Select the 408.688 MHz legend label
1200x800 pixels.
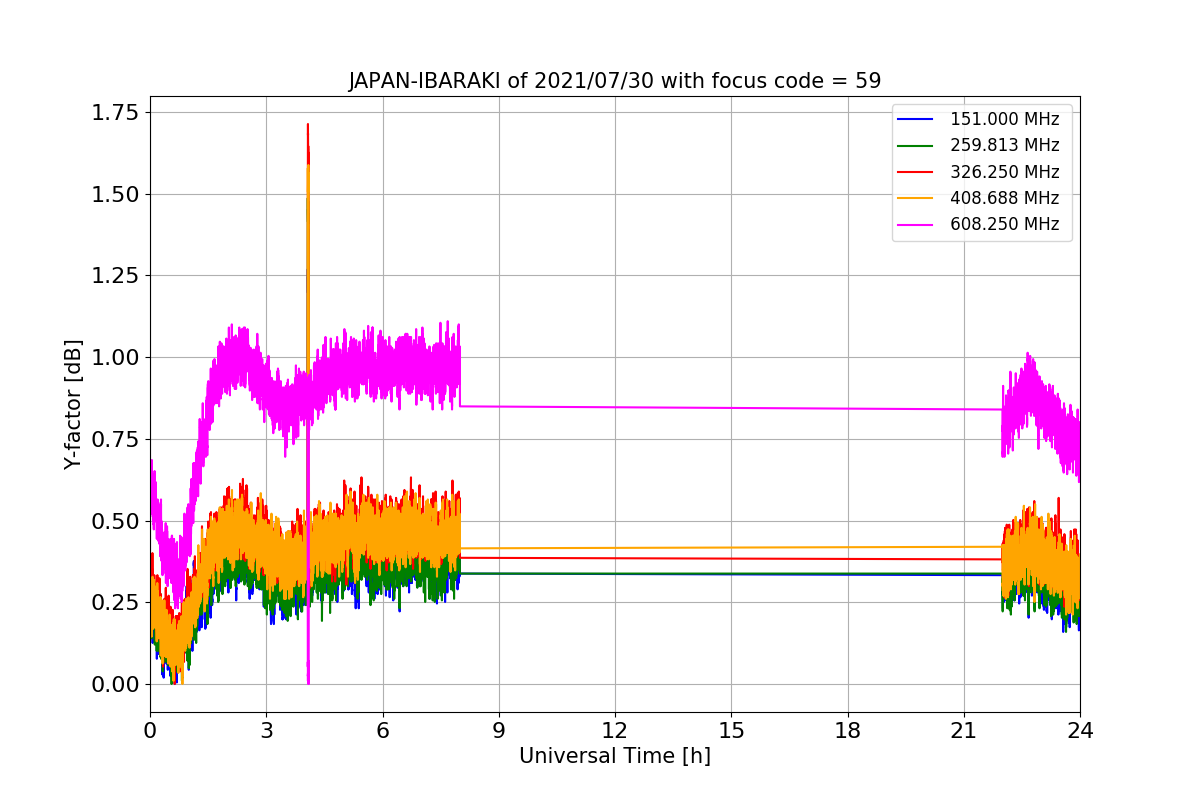[1004, 198]
